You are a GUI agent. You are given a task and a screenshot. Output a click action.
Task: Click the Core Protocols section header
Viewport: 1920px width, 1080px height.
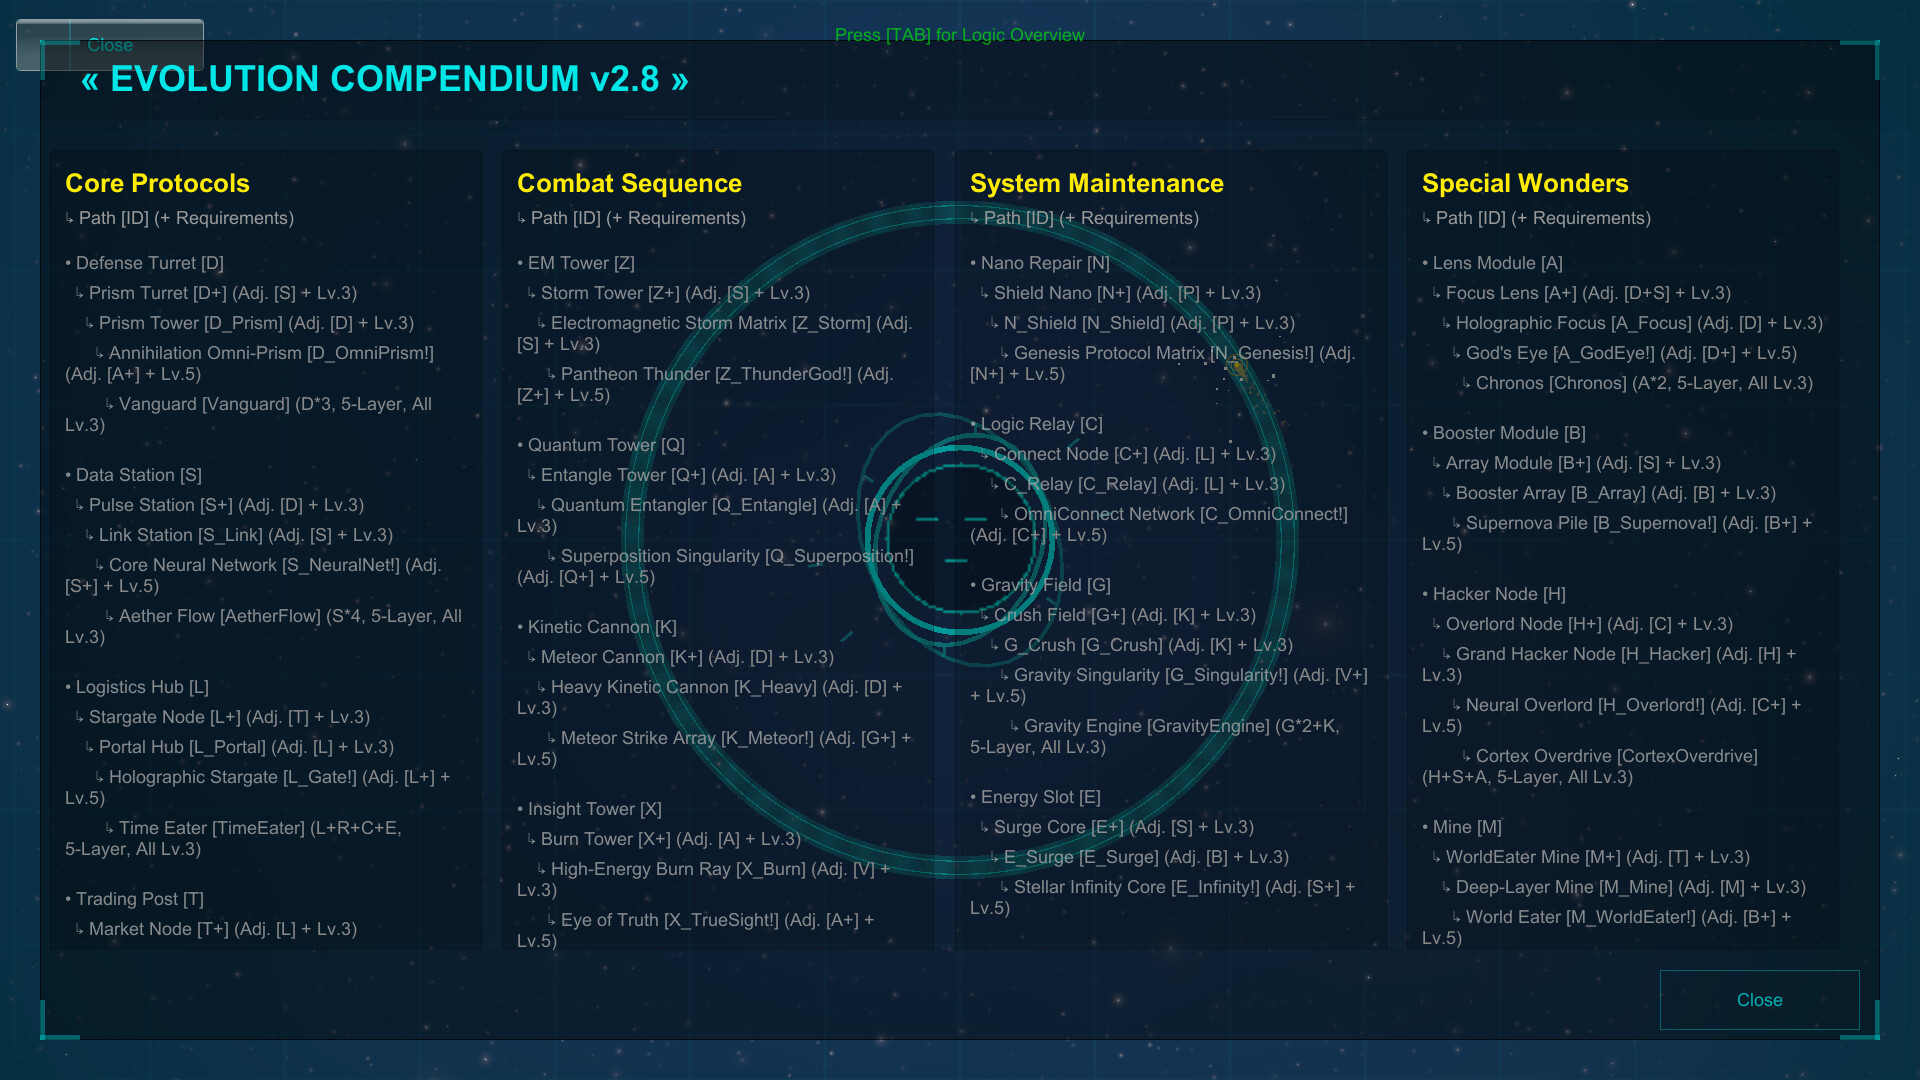pos(158,184)
